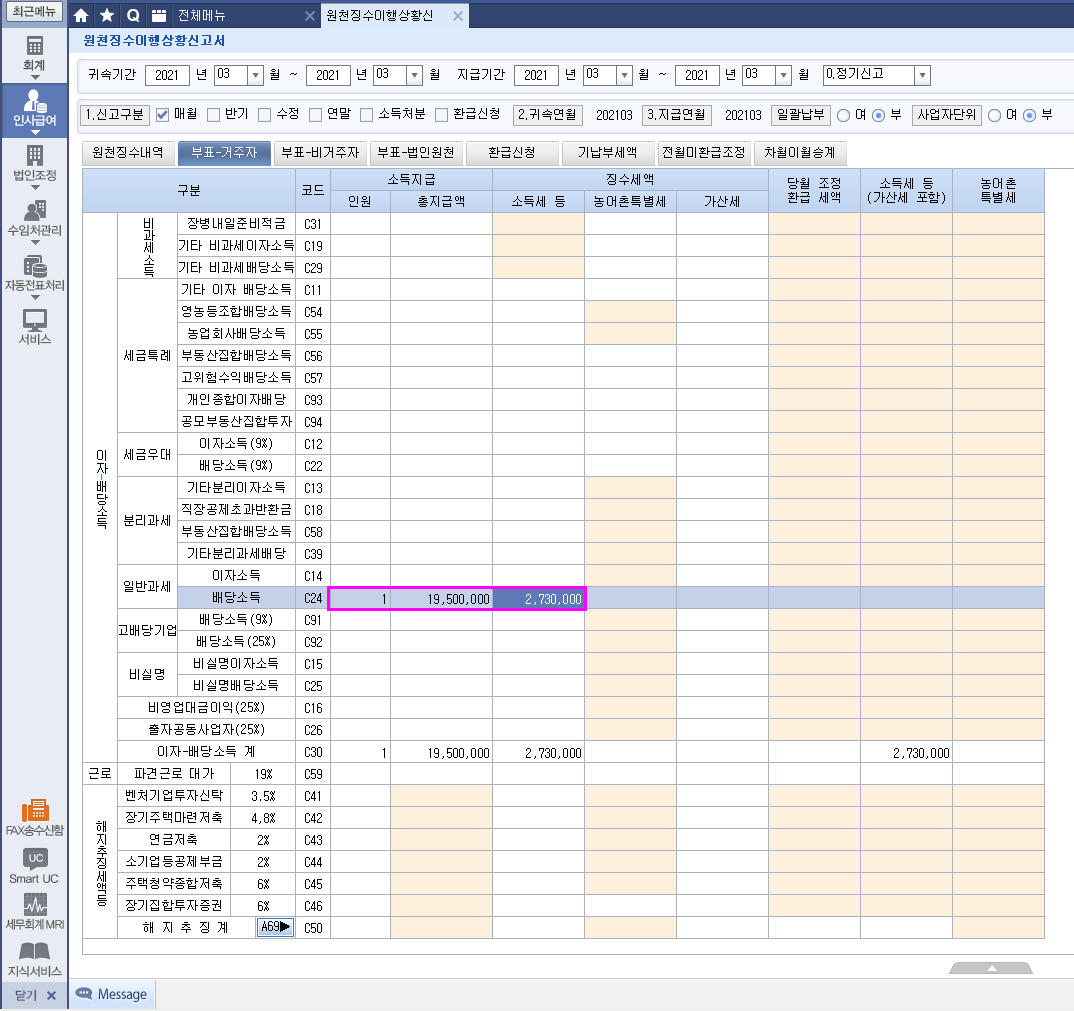Switch to 부표-법인원천 tab
This screenshot has height=1011, width=1074.
coord(416,153)
